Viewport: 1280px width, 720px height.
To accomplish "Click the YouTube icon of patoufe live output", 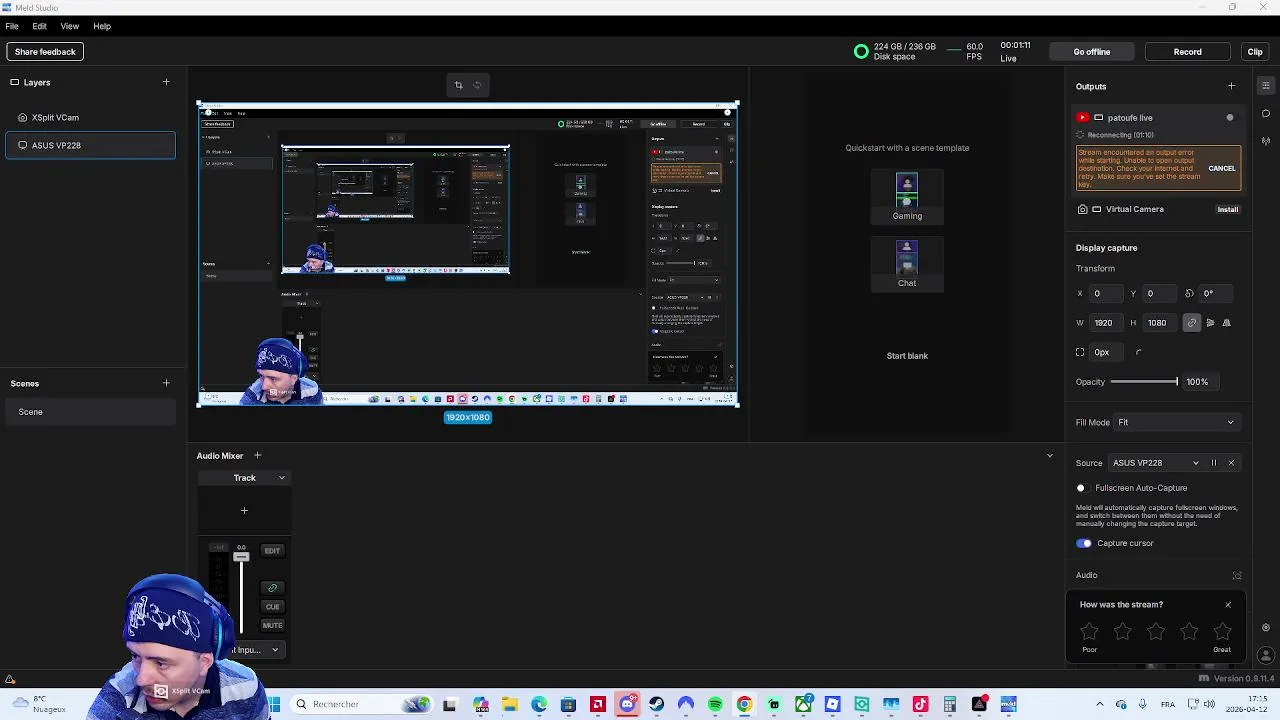I will pyautogui.click(x=1082, y=117).
